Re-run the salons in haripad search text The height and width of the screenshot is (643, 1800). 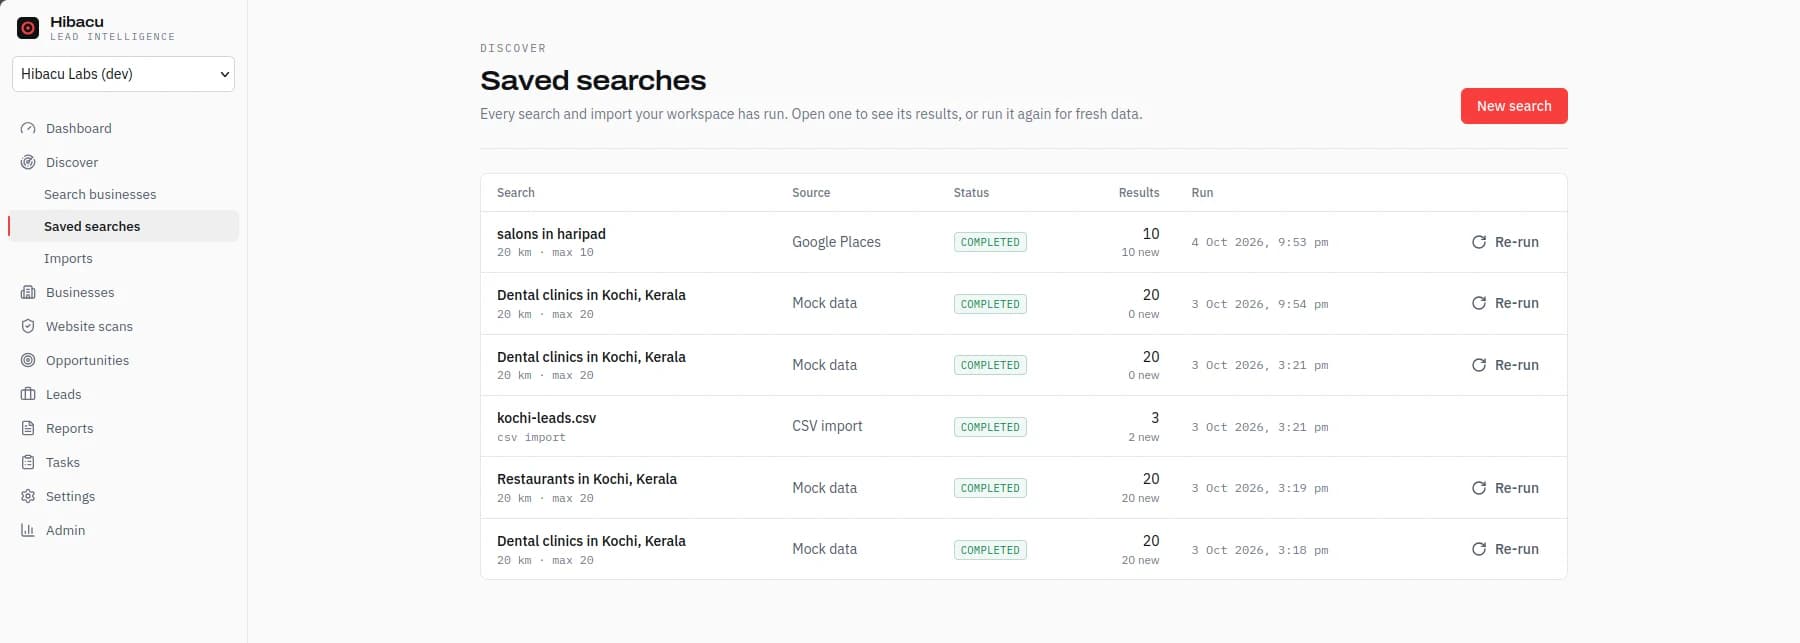tap(1517, 242)
